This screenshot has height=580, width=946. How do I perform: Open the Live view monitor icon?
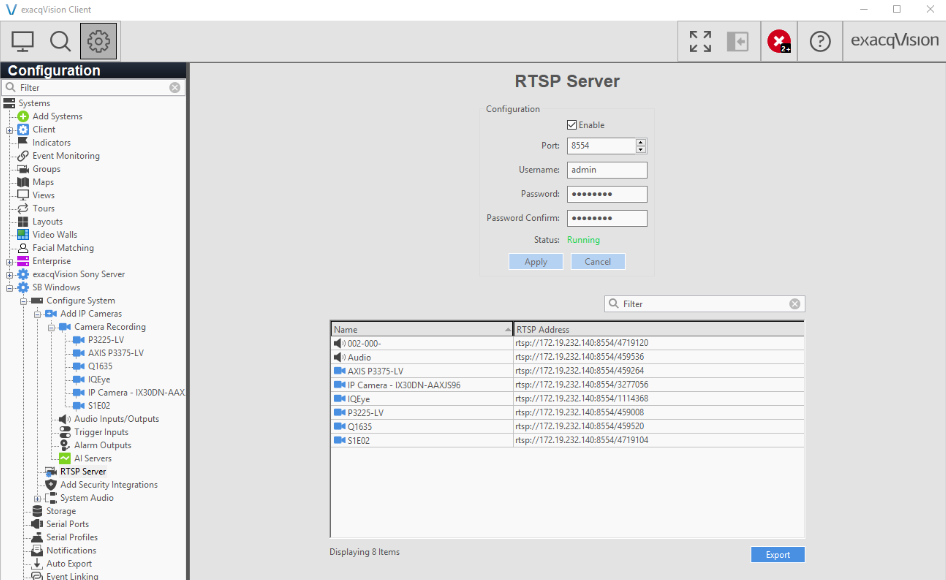click(22, 41)
